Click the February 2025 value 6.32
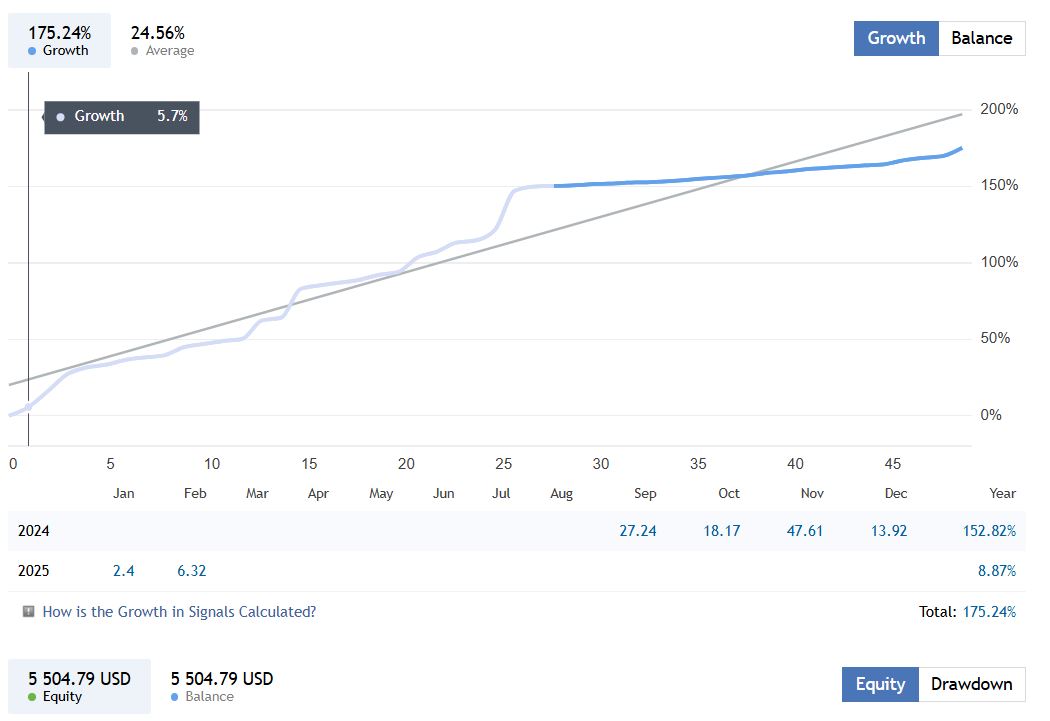 point(191,571)
